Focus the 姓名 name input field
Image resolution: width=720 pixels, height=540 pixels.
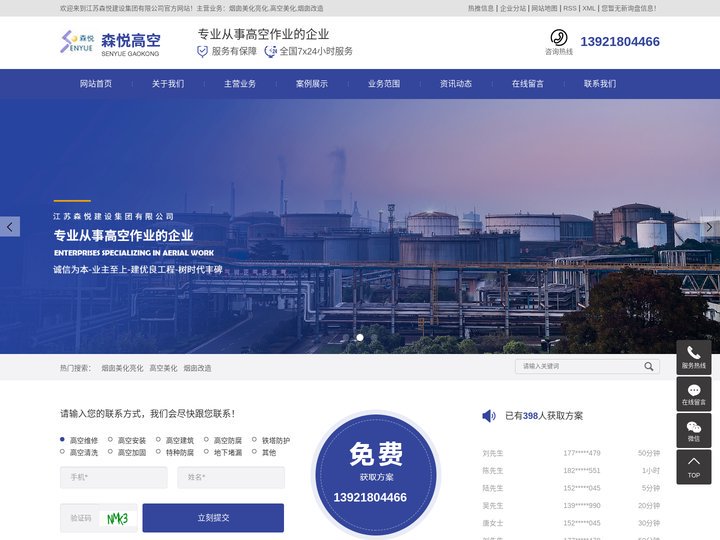(x=231, y=478)
